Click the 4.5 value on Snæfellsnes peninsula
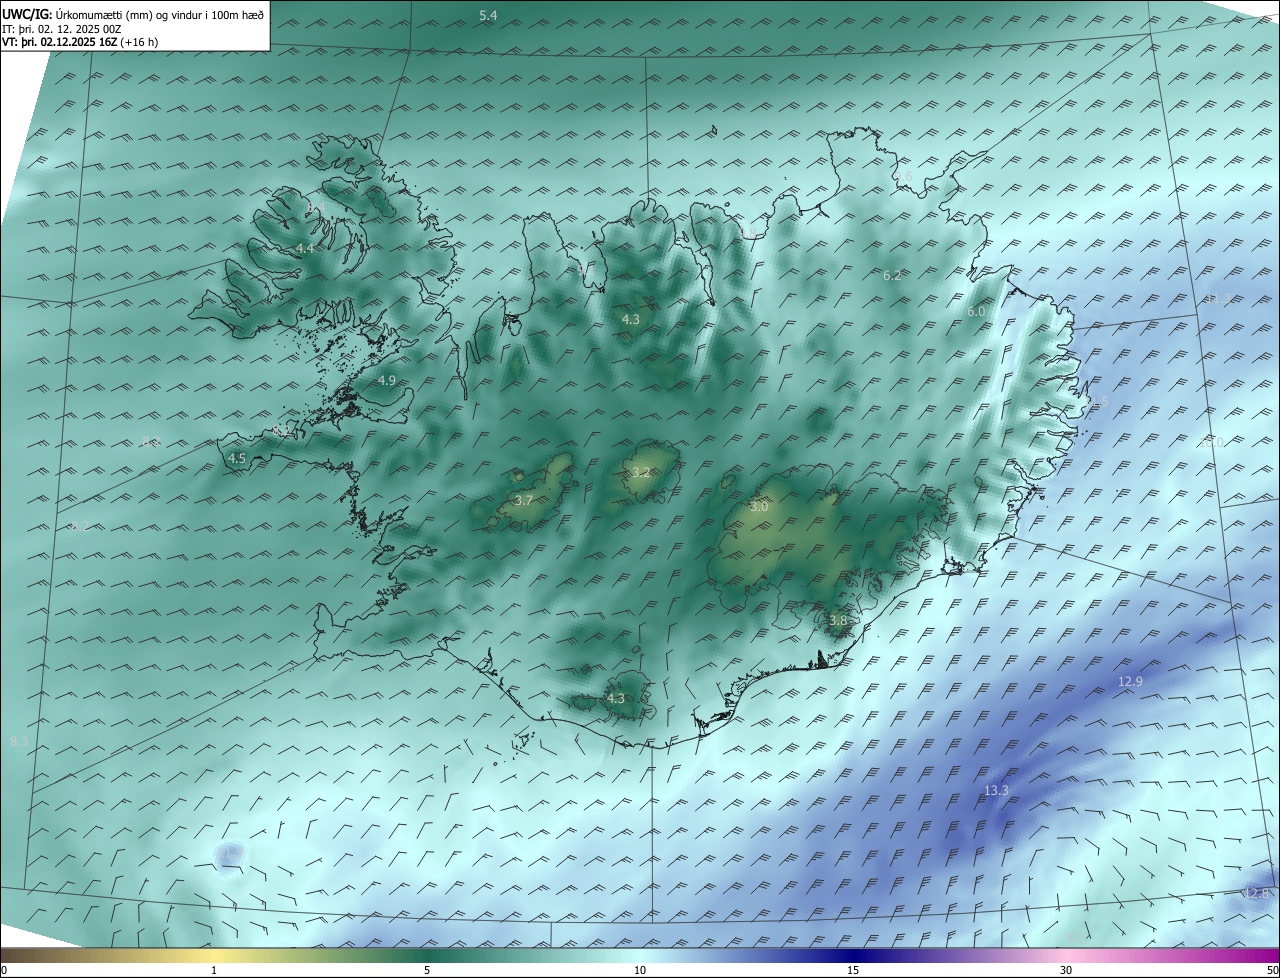The width and height of the screenshot is (1280, 978). pyautogui.click(x=237, y=459)
